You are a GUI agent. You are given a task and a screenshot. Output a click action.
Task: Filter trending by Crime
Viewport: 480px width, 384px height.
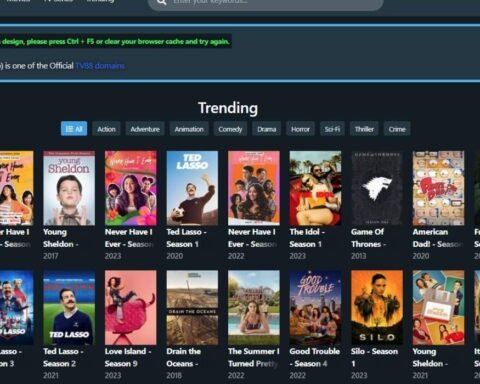397,129
